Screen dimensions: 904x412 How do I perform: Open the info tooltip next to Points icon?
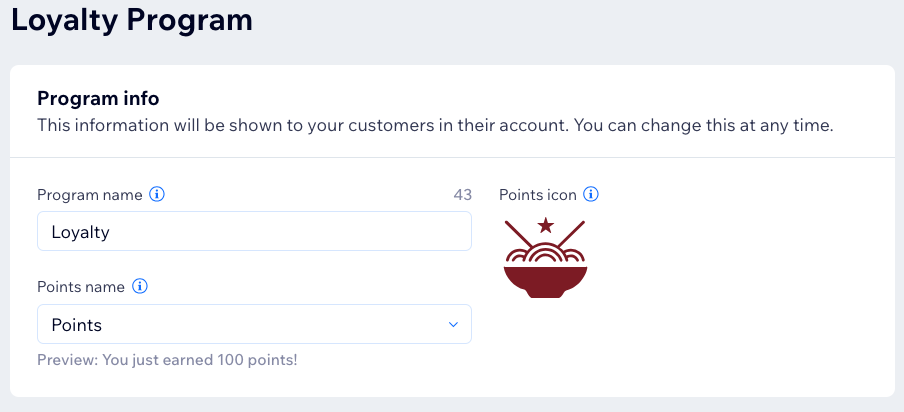pos(591,195)
